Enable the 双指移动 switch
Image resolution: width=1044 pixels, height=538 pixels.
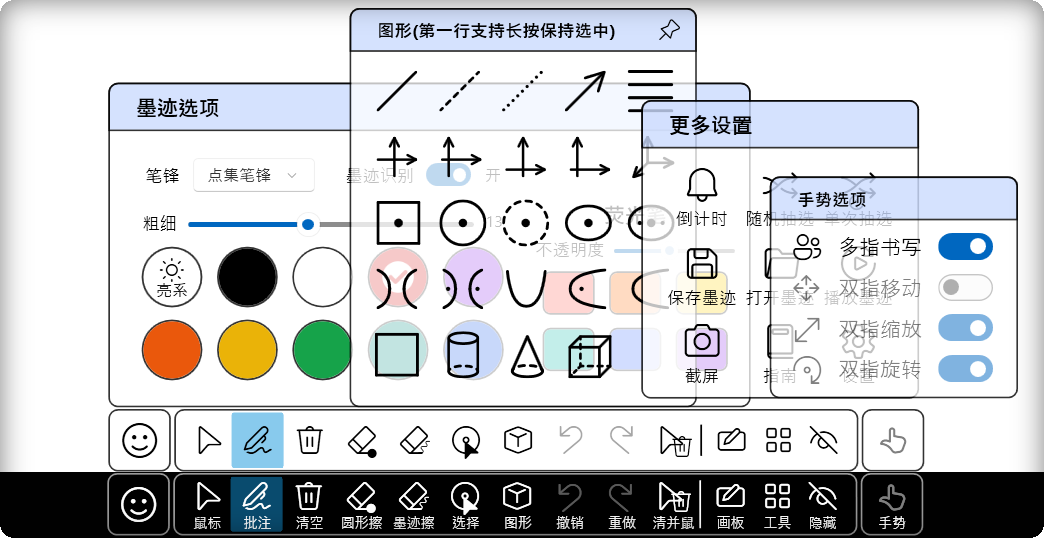(x=965, y=288)
